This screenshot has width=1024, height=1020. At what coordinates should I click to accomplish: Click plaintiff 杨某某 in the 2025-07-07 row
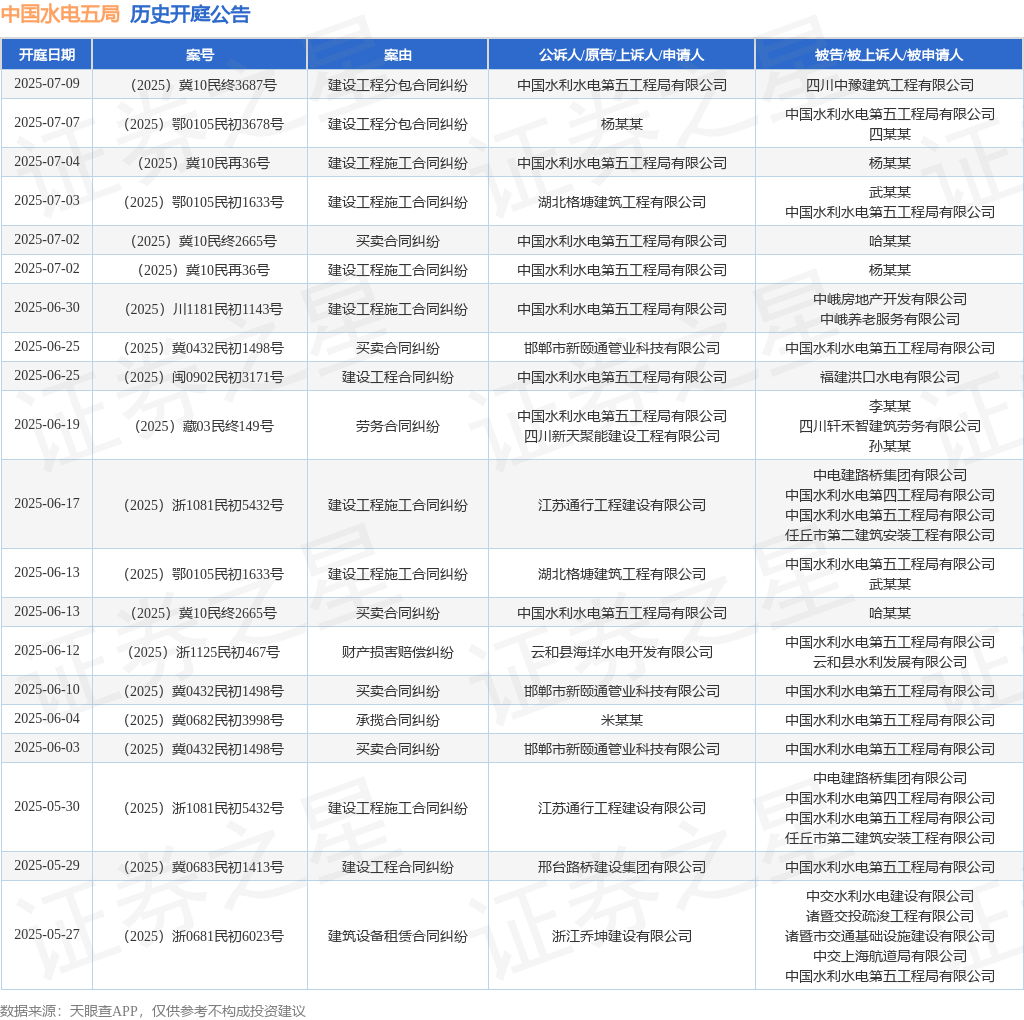[x=621, y=124]
